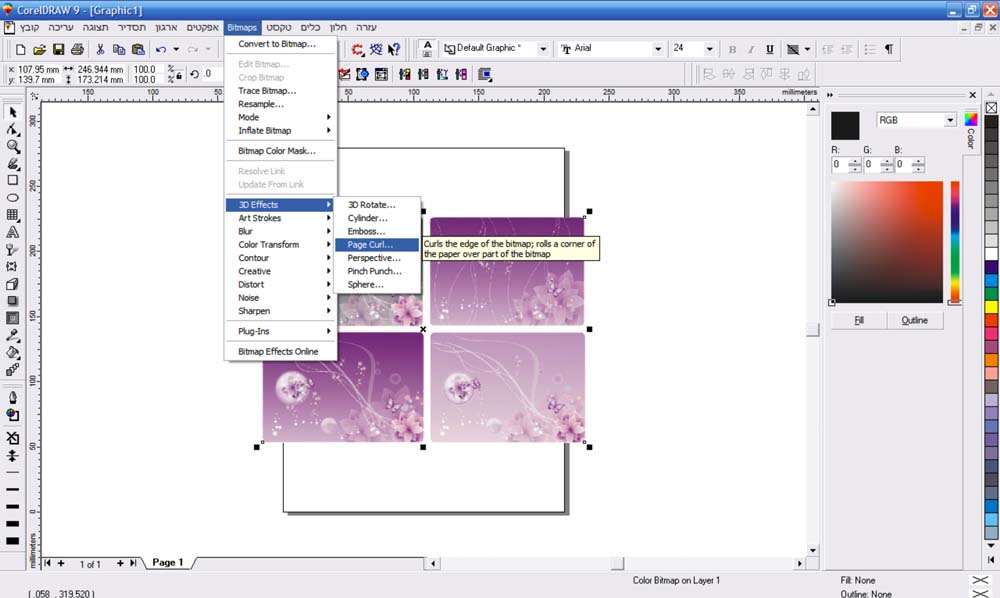Open the RGB color model dropdown
The width and height of the screenshot is (1000, 598).
950,120
